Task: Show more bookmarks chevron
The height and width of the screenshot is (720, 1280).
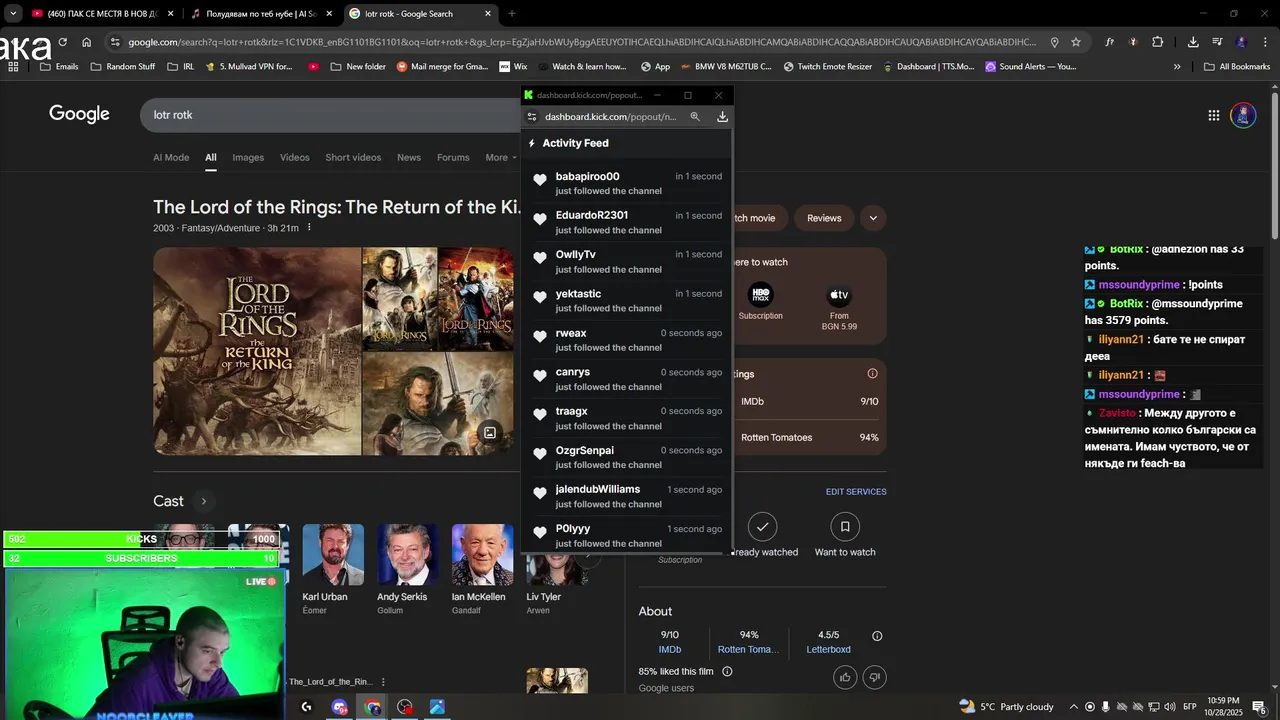Action: (1177, 67)
